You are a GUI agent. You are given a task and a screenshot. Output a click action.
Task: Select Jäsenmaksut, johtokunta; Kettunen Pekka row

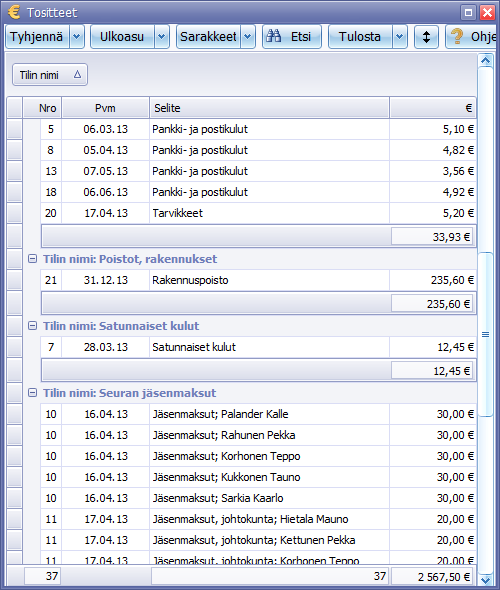(258, 541)
